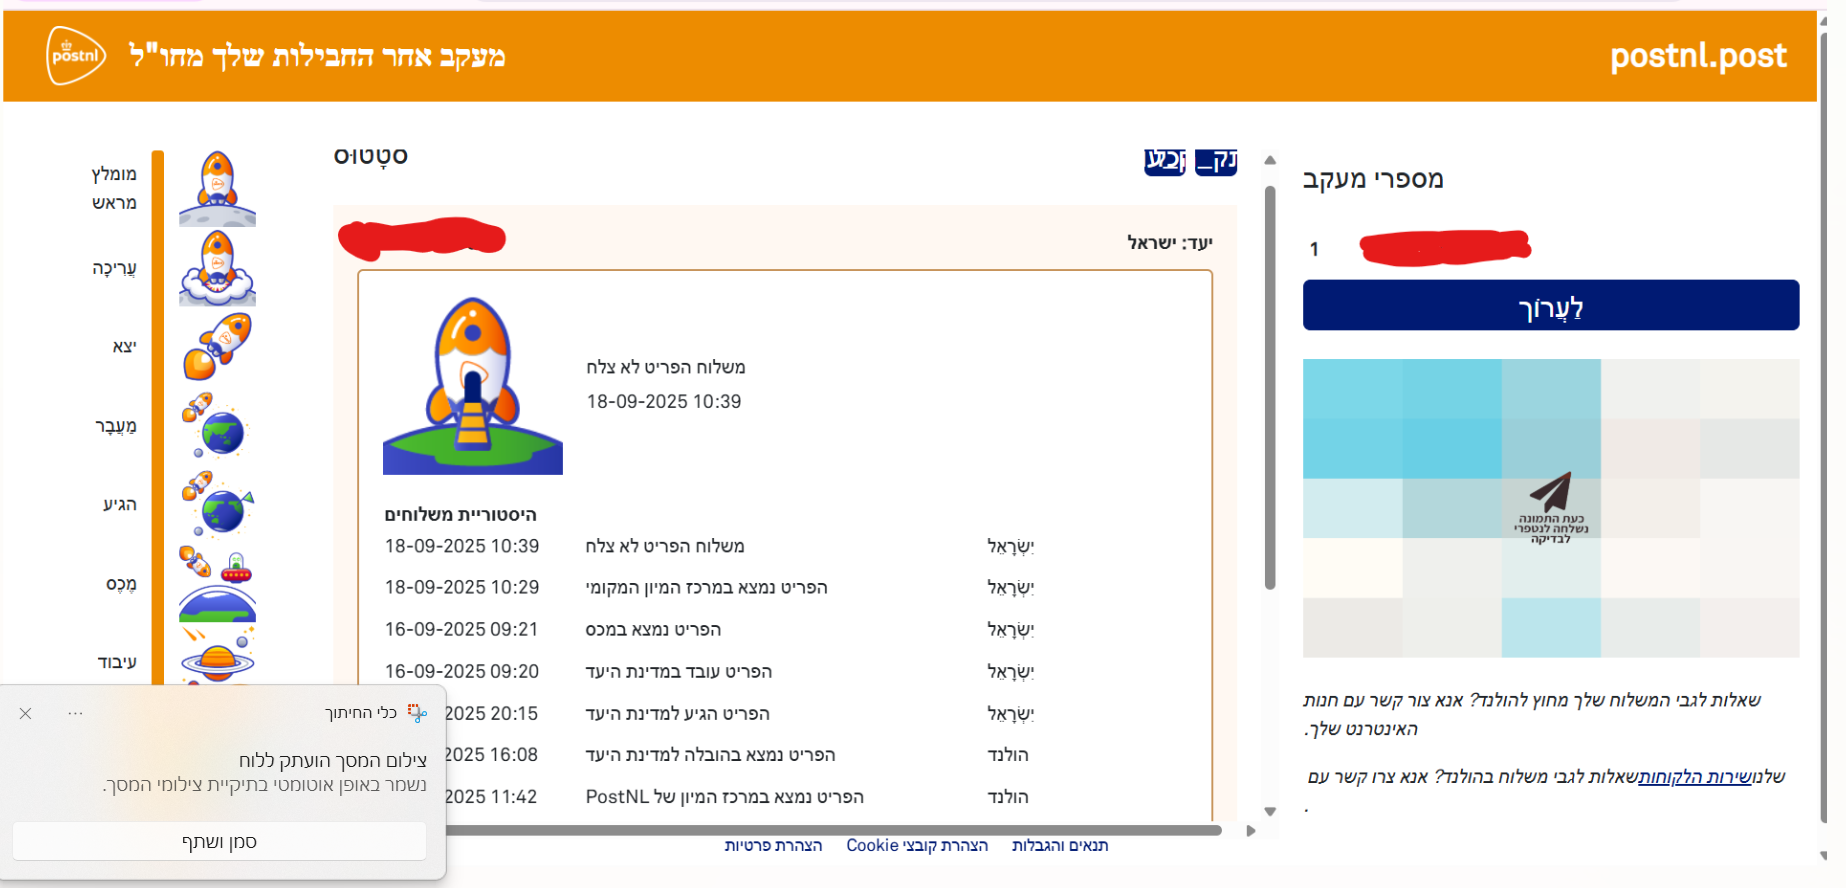Click the status panel scroll-up arrow
The width and height of the screenshot is (1846, 888).
point(1270,160)
